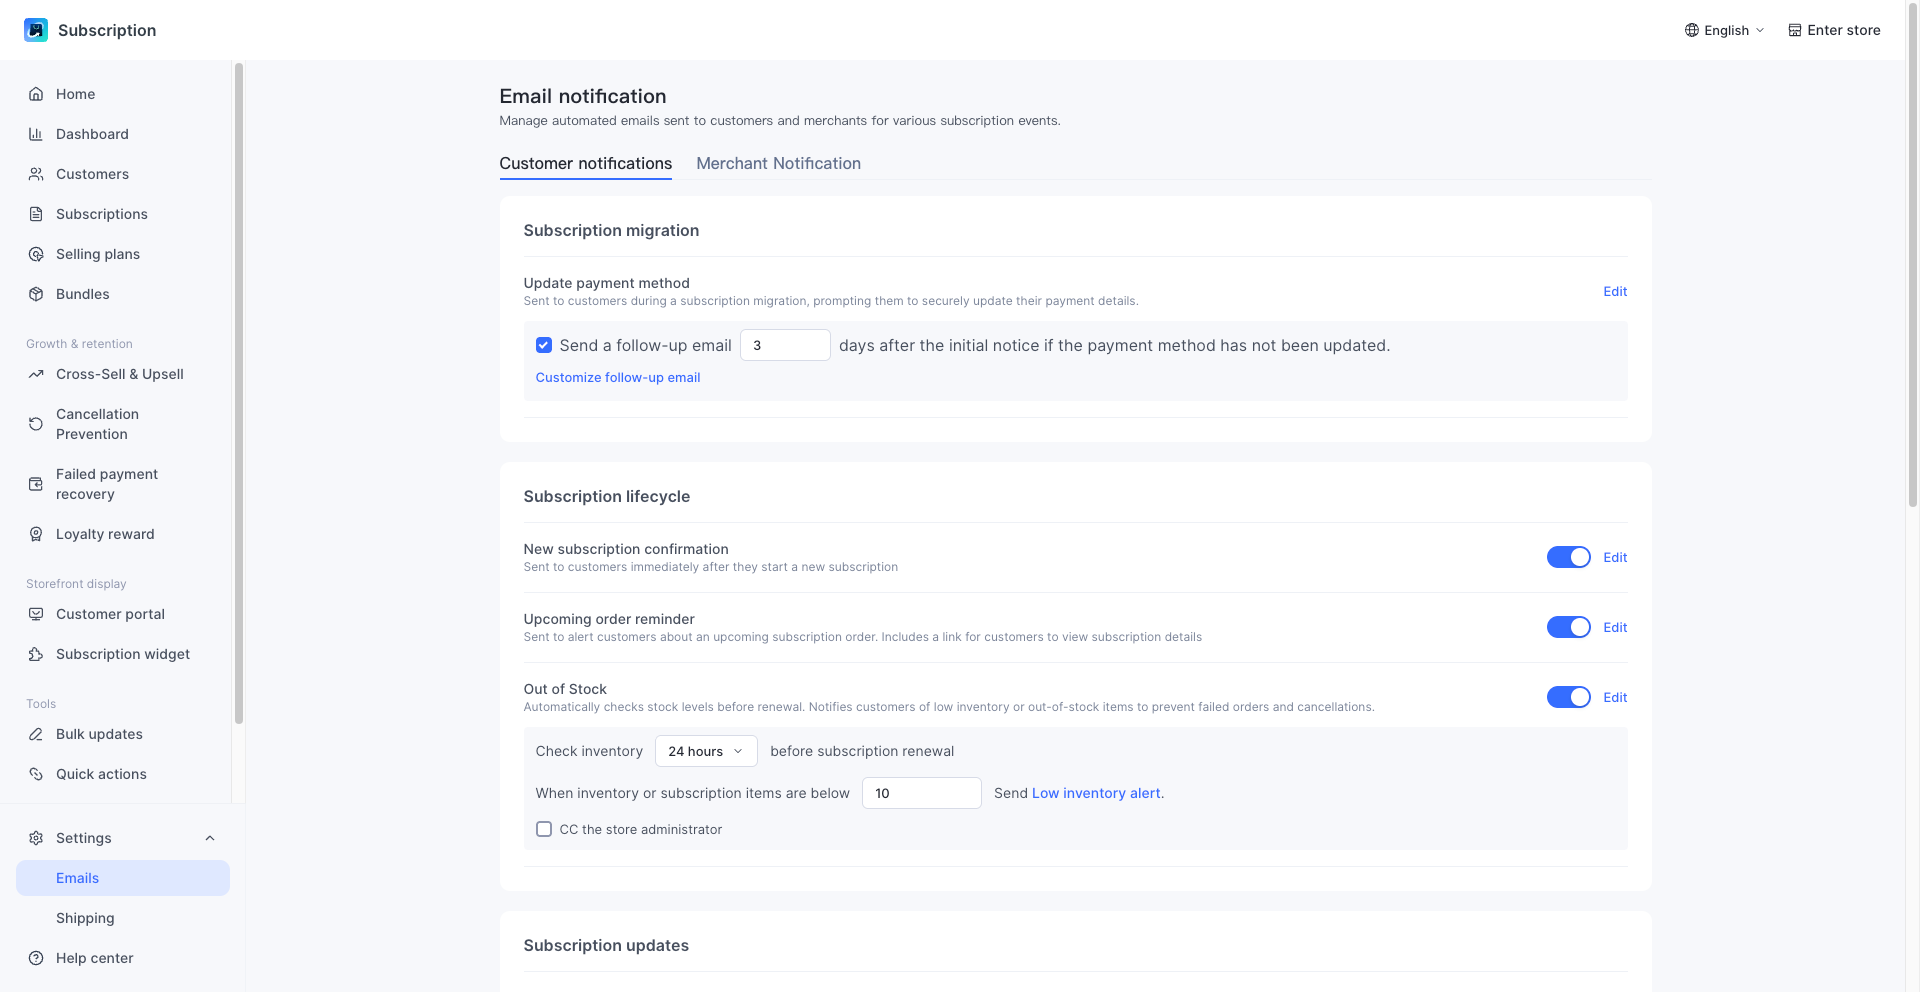Screen dimensions: 1920x992
Task: Open the Shipping settings menu item
Action: [x=123, y=918]
